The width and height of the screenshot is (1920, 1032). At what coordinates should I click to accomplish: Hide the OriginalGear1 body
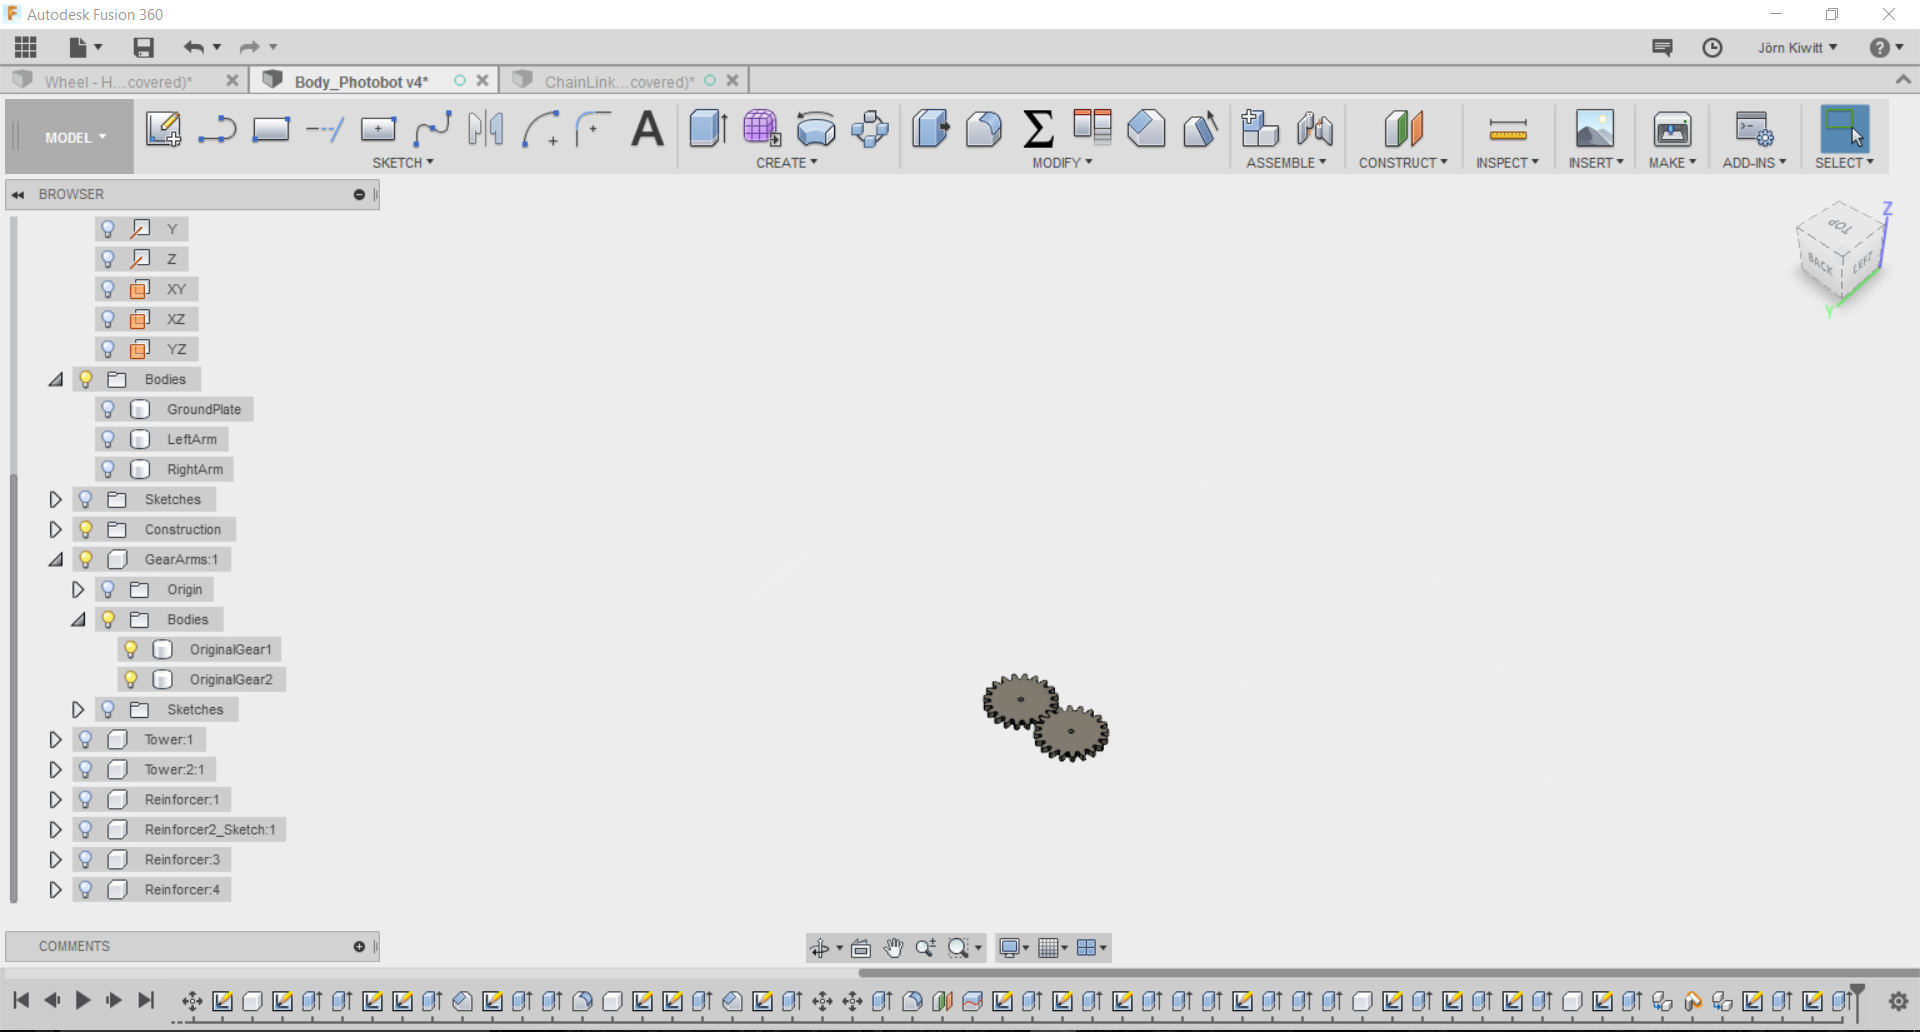point(131,649)
